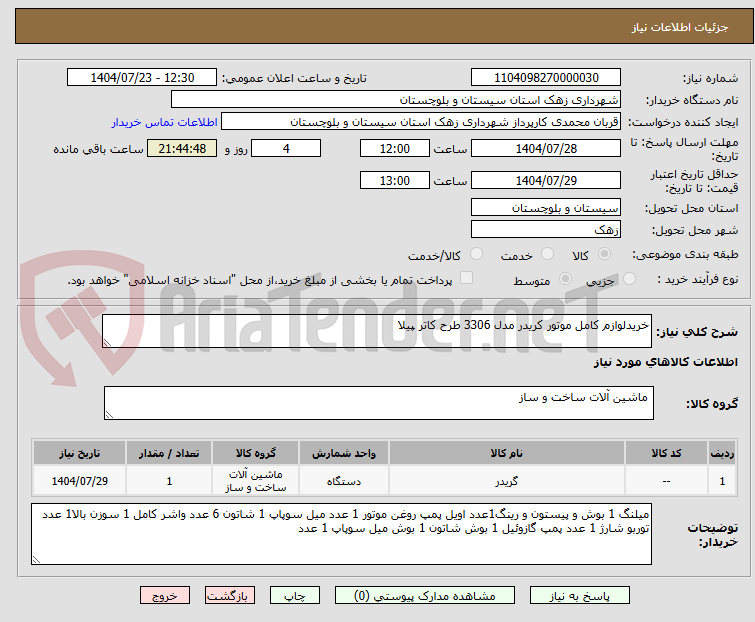The width and height of the screenshot is (755, 622).
Task: Select the کالا radio button
Action: (x=604, y=254)
